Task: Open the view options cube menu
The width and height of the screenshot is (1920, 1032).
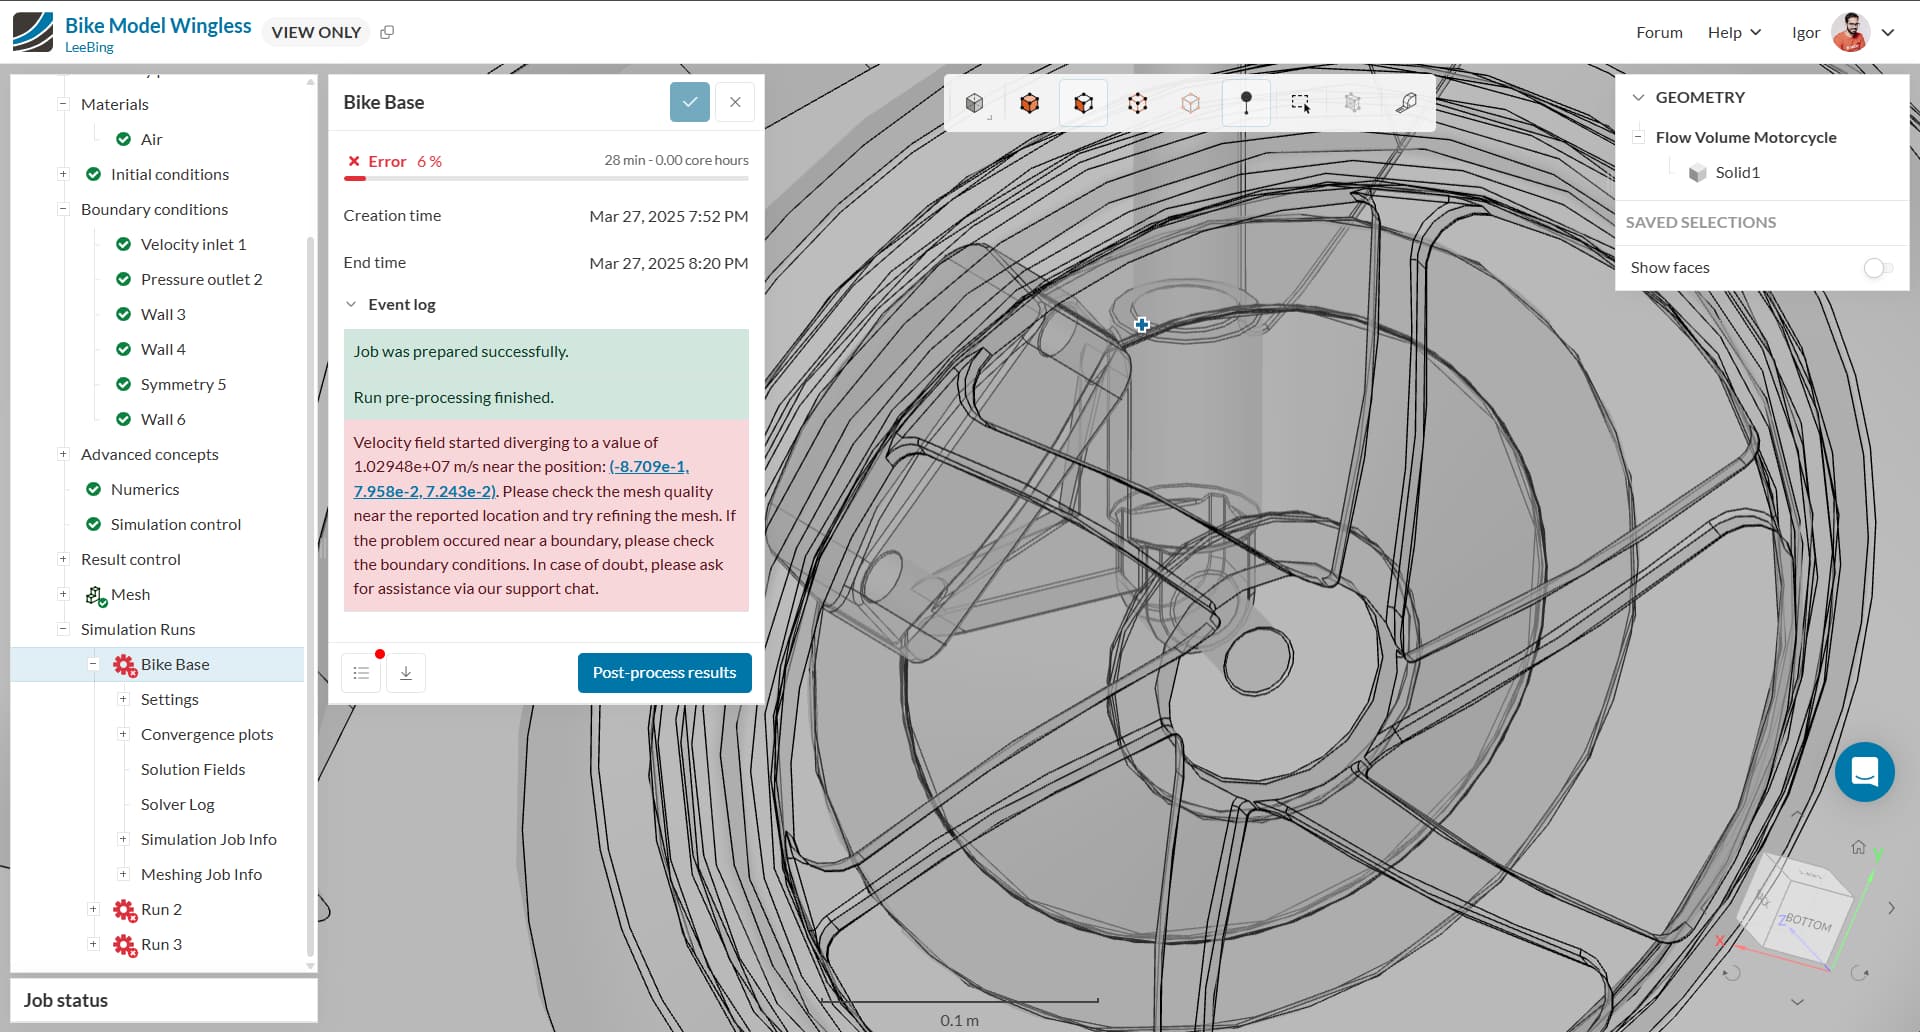Action: pos(975,103)
